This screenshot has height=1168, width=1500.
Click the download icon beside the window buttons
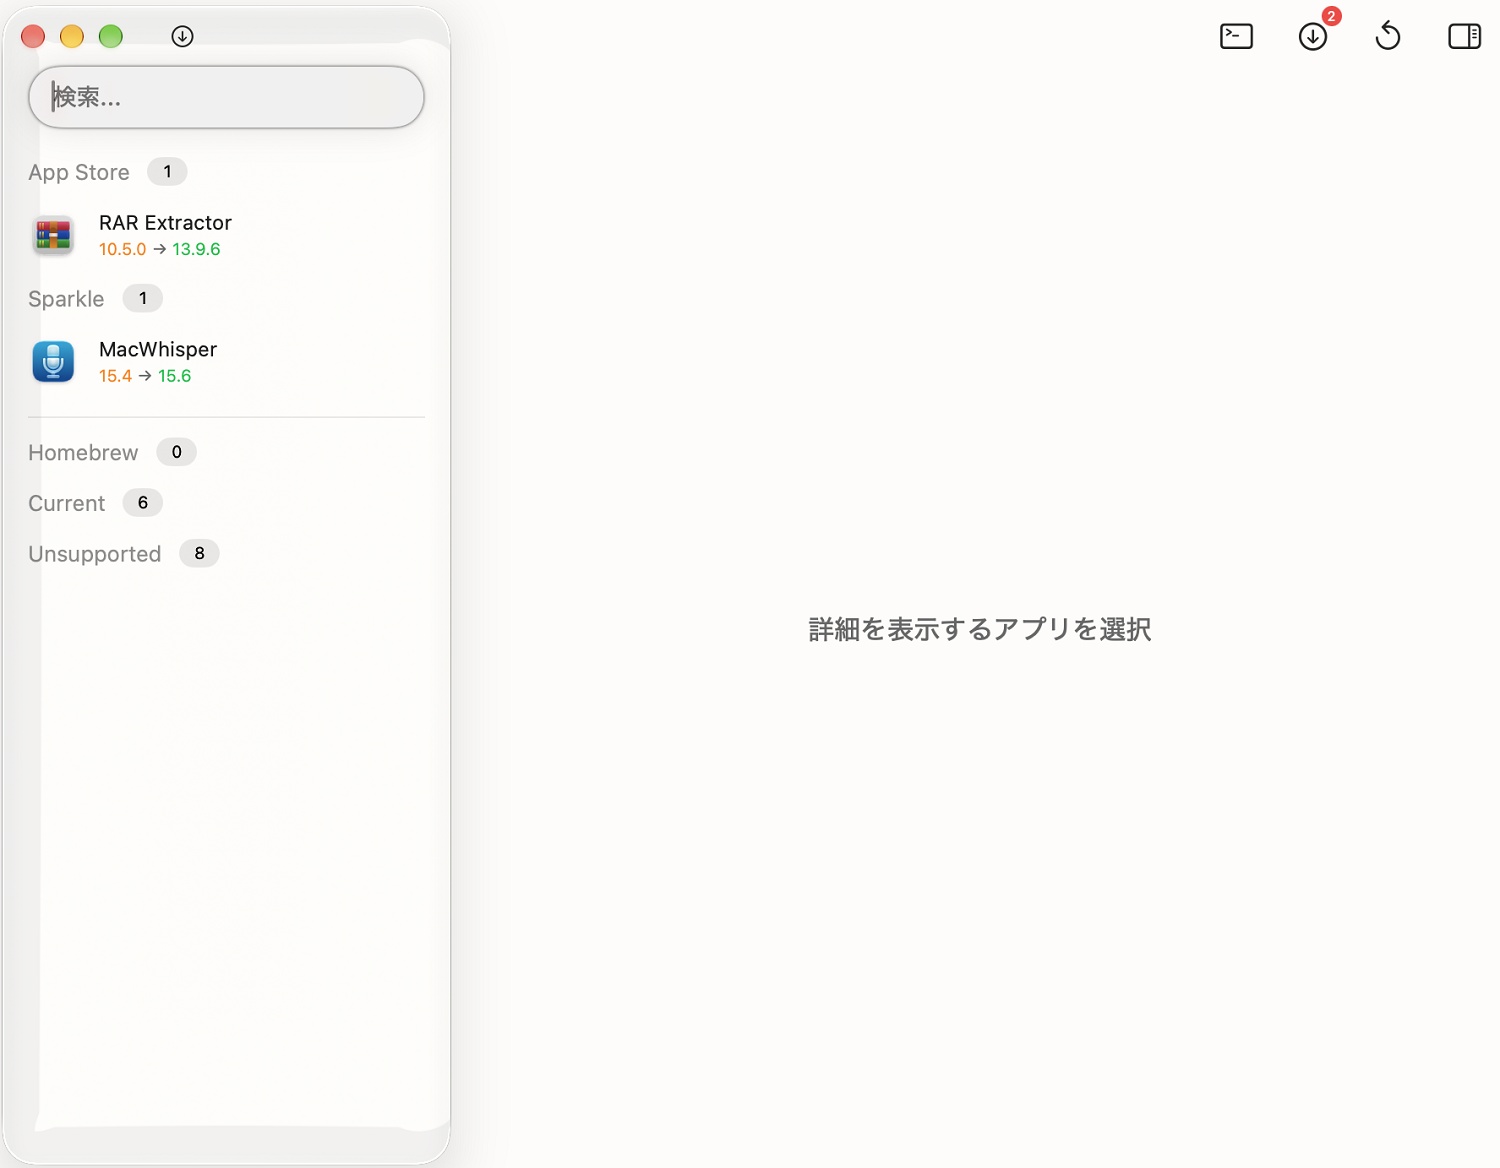coord(182,36)
